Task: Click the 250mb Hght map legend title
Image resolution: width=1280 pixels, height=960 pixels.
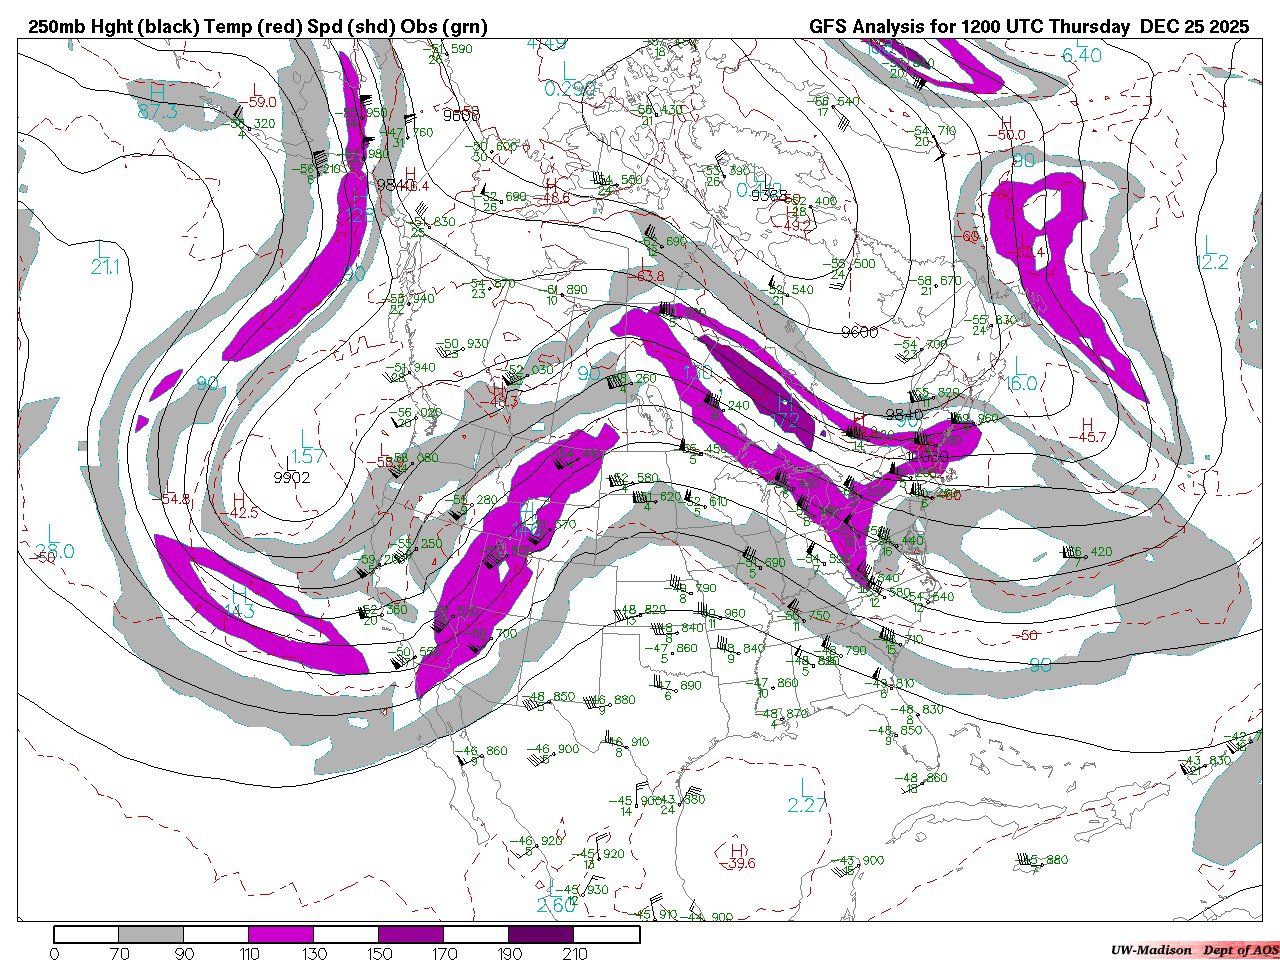Action: [x=258, y=27]
